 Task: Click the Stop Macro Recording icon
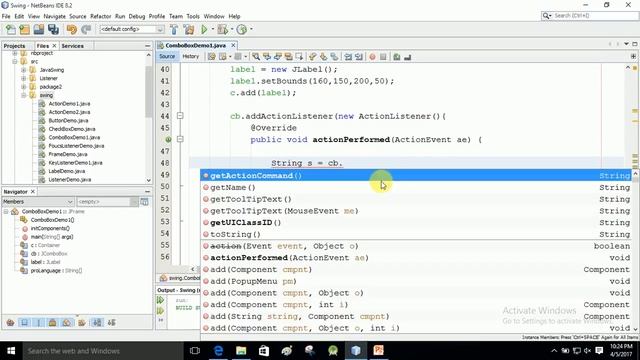pyautogui.click(x=383, y=57)
